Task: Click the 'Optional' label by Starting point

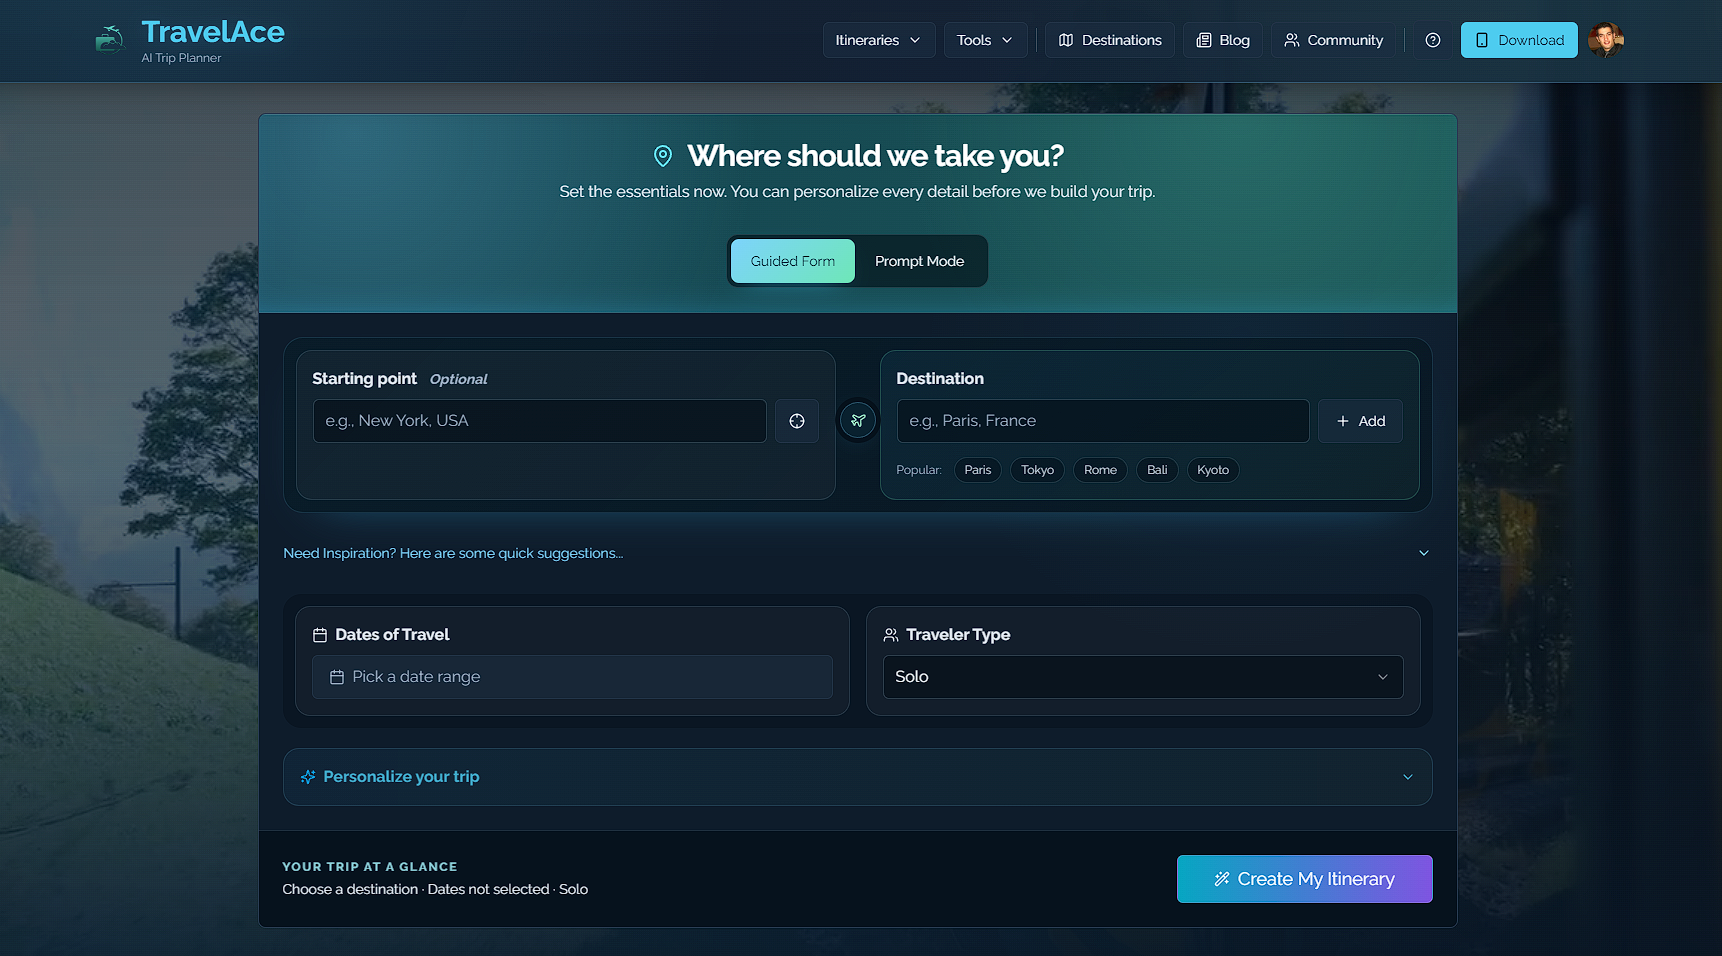Action: click(458, 379)
